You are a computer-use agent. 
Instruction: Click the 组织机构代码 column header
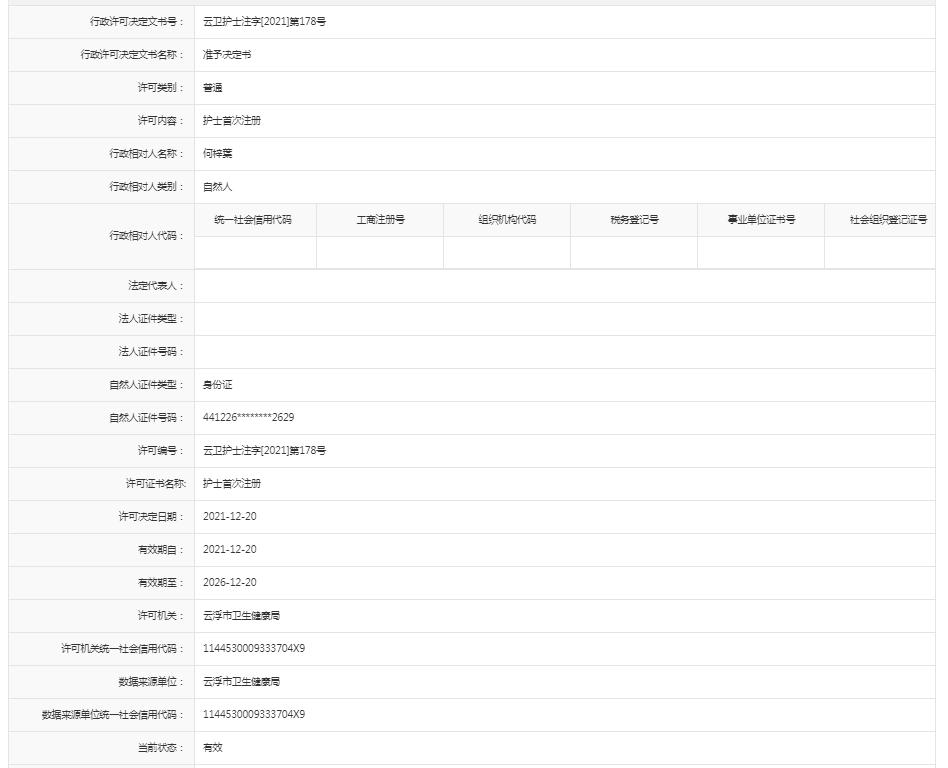pos(507,219)
